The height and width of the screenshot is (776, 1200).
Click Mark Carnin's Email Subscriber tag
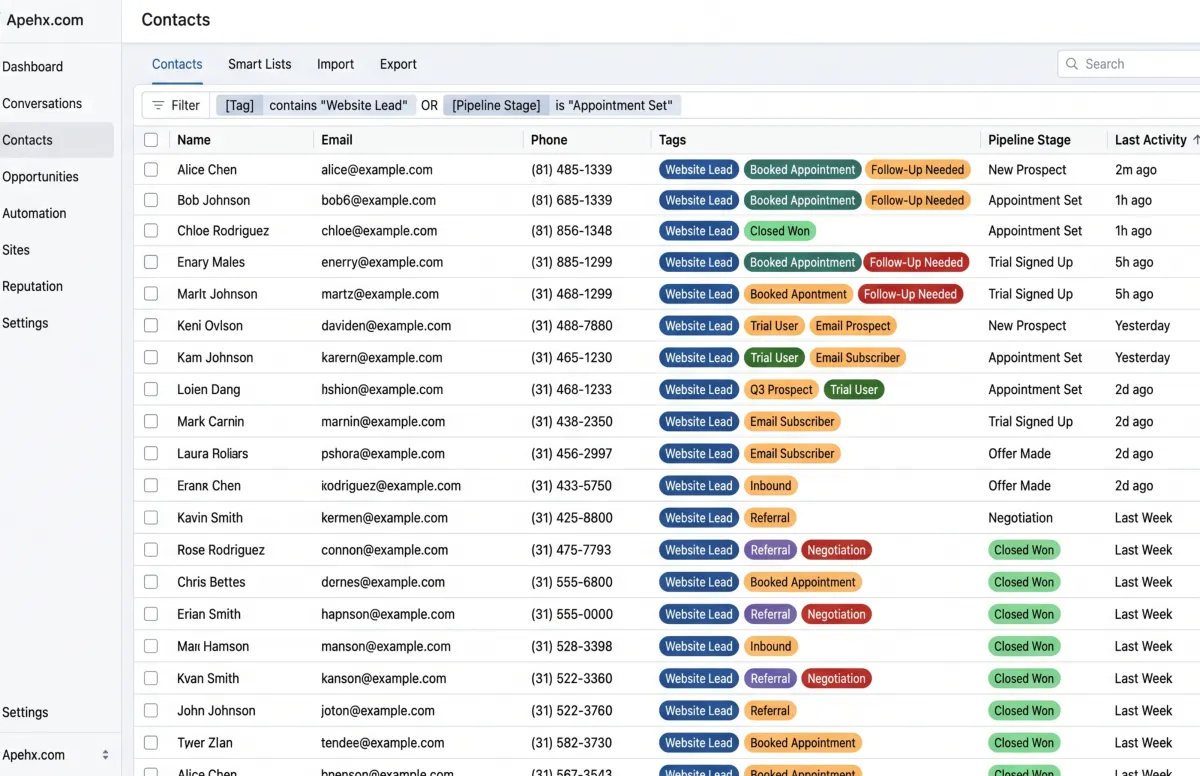[792, 422]
